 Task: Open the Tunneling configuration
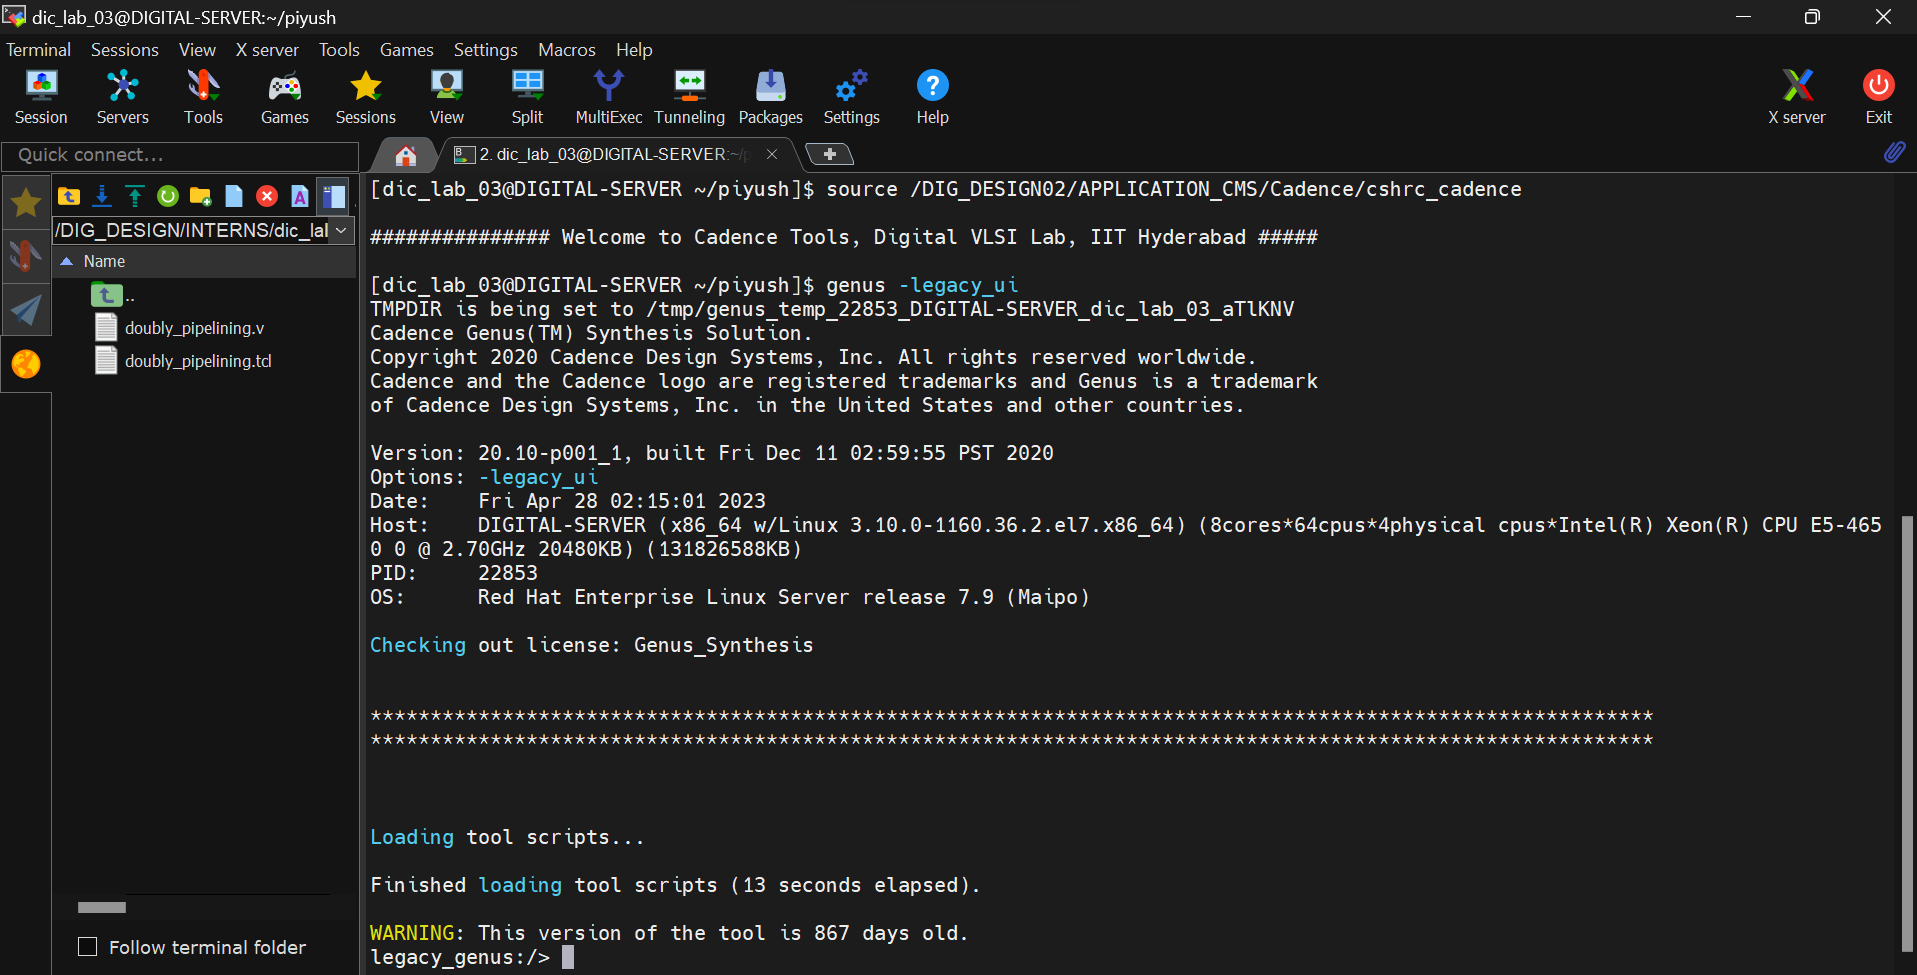[x=689, y=95]
